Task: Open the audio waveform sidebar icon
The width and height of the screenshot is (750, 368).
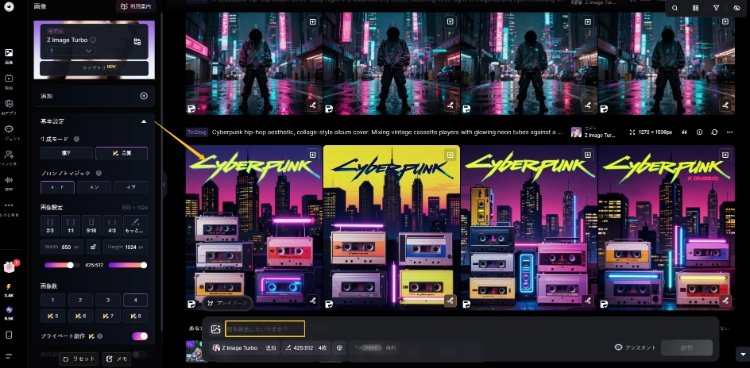Action: pyautogui.click(x=9, y=180)
